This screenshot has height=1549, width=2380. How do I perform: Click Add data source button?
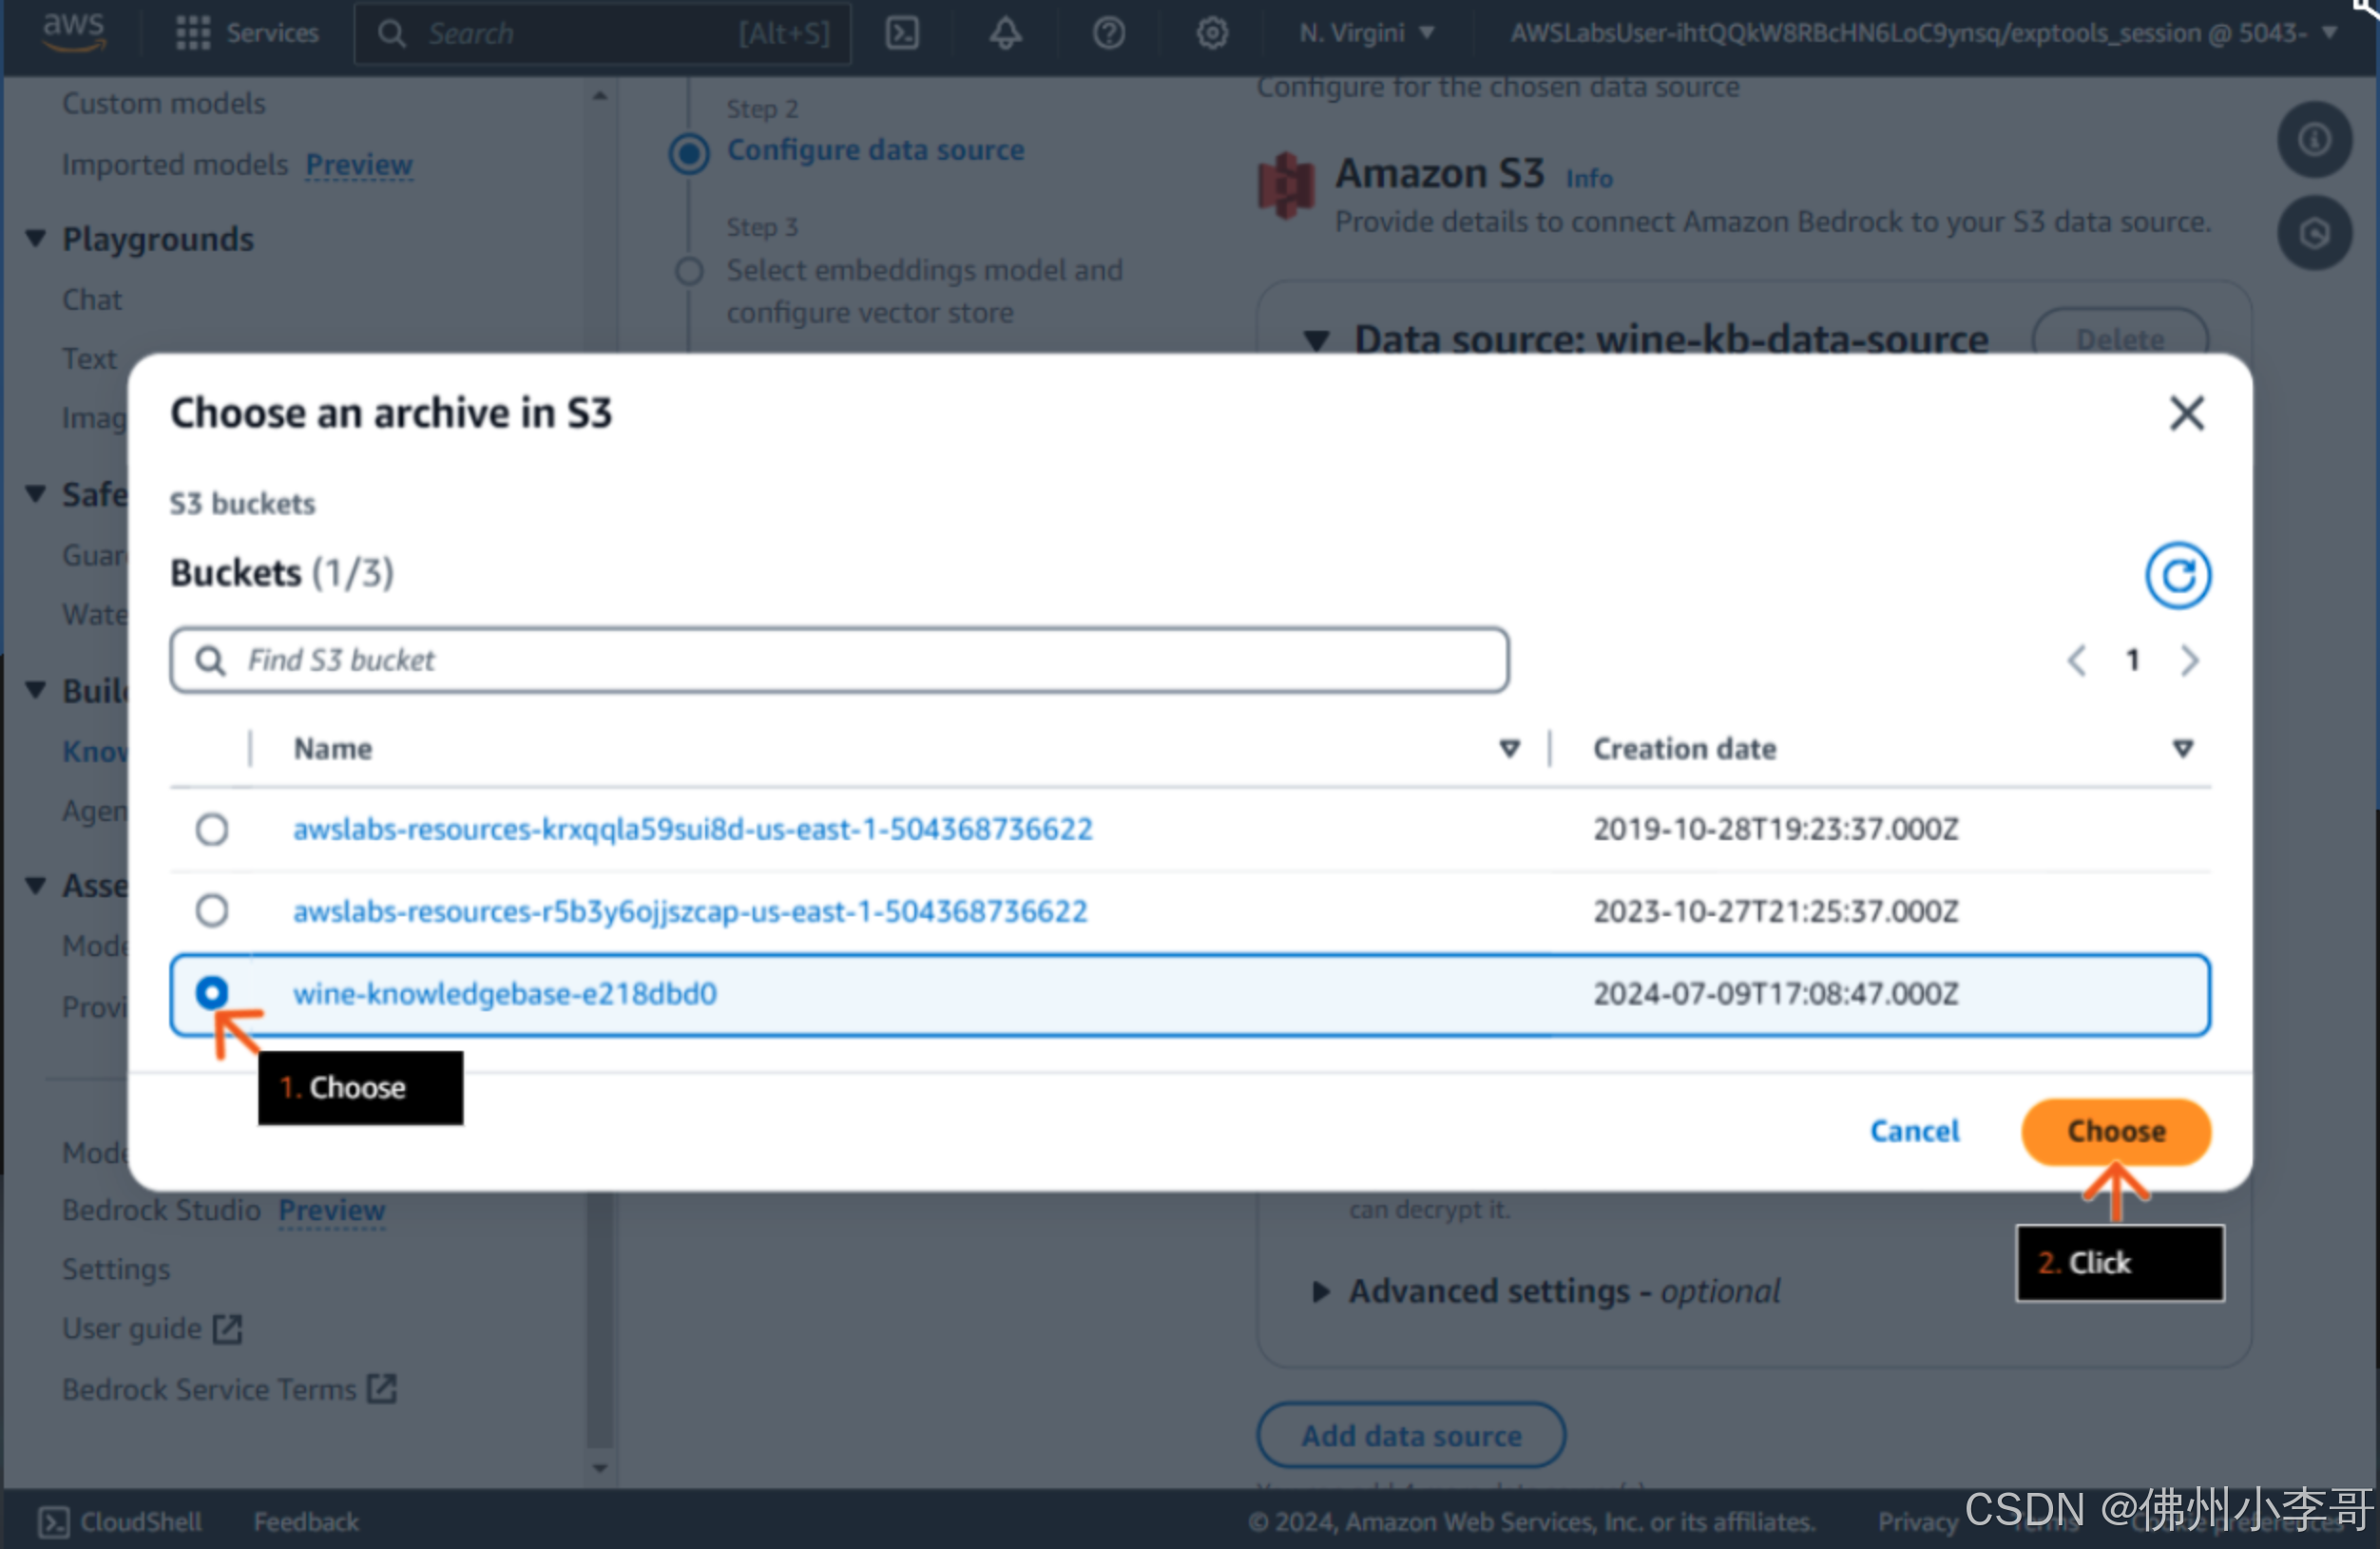(x=1411, y=1436)
